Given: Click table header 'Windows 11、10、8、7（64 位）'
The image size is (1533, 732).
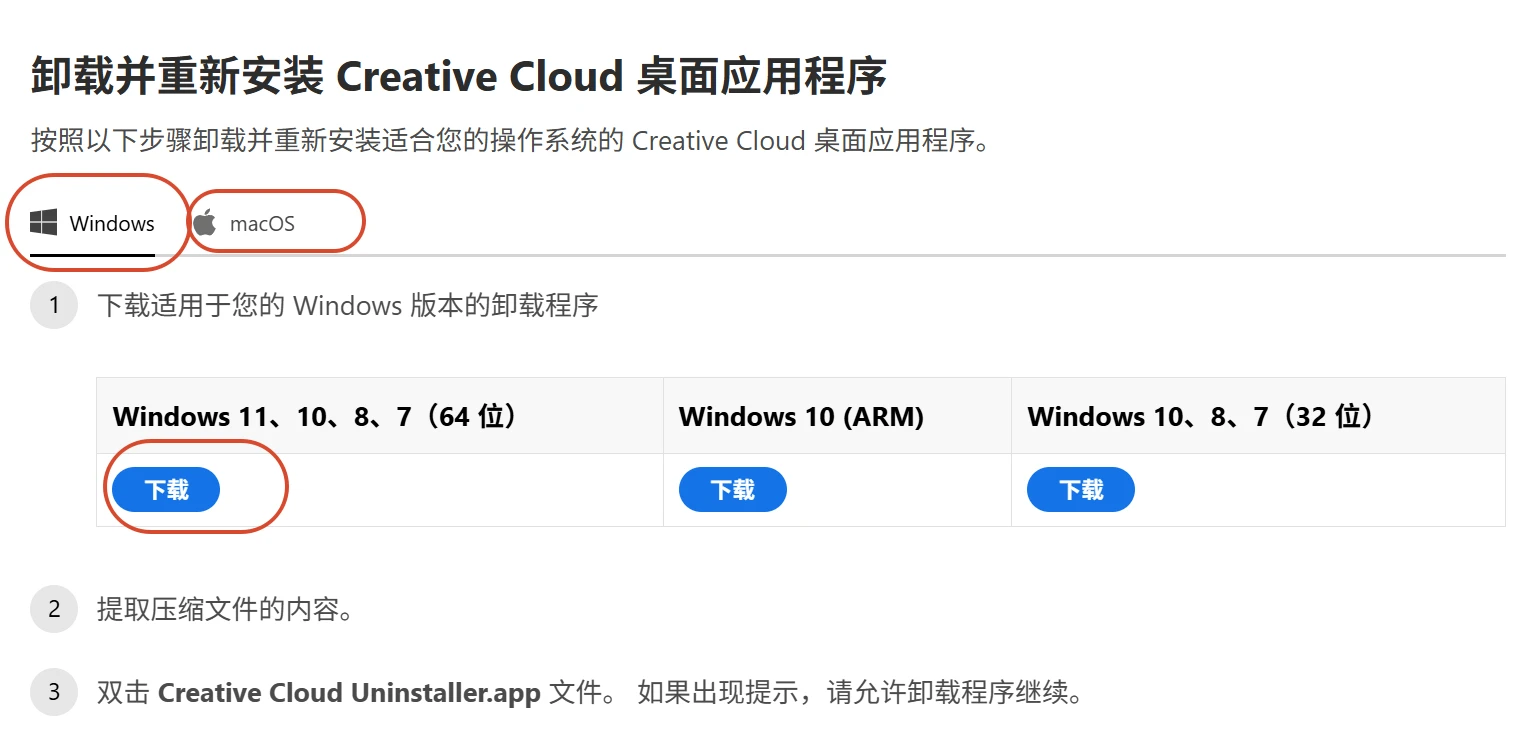Looking at the screenshot, I should [316, 416].
